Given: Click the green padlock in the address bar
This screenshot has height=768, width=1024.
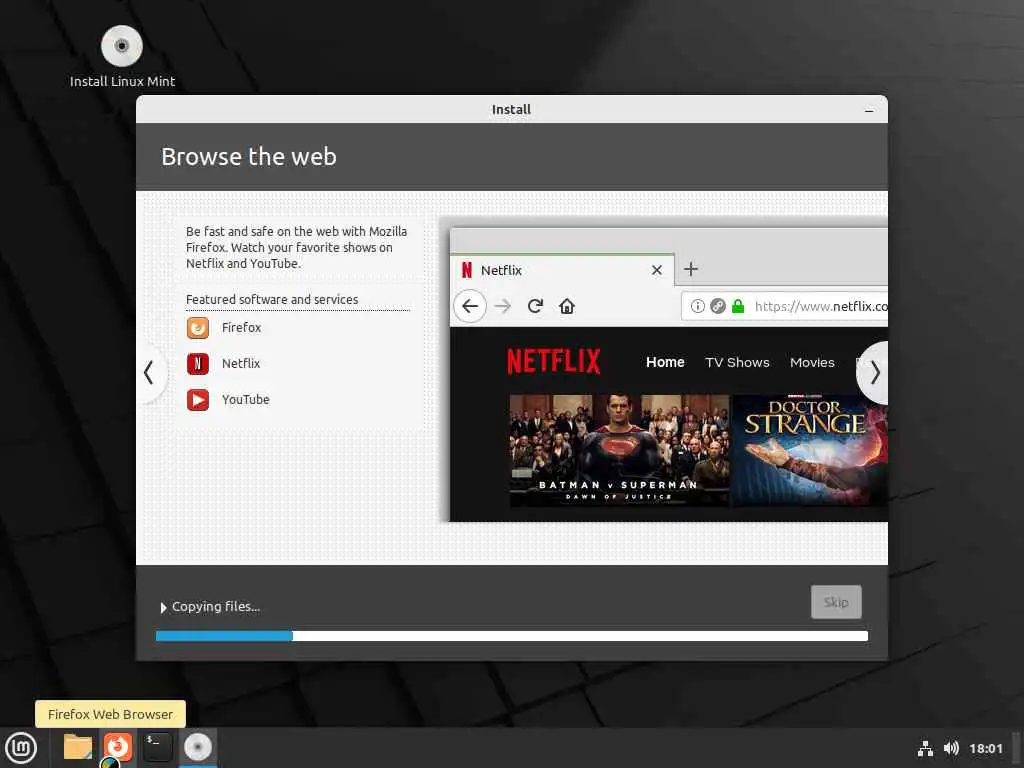Looking at the screenshot, I should point(738,306).
